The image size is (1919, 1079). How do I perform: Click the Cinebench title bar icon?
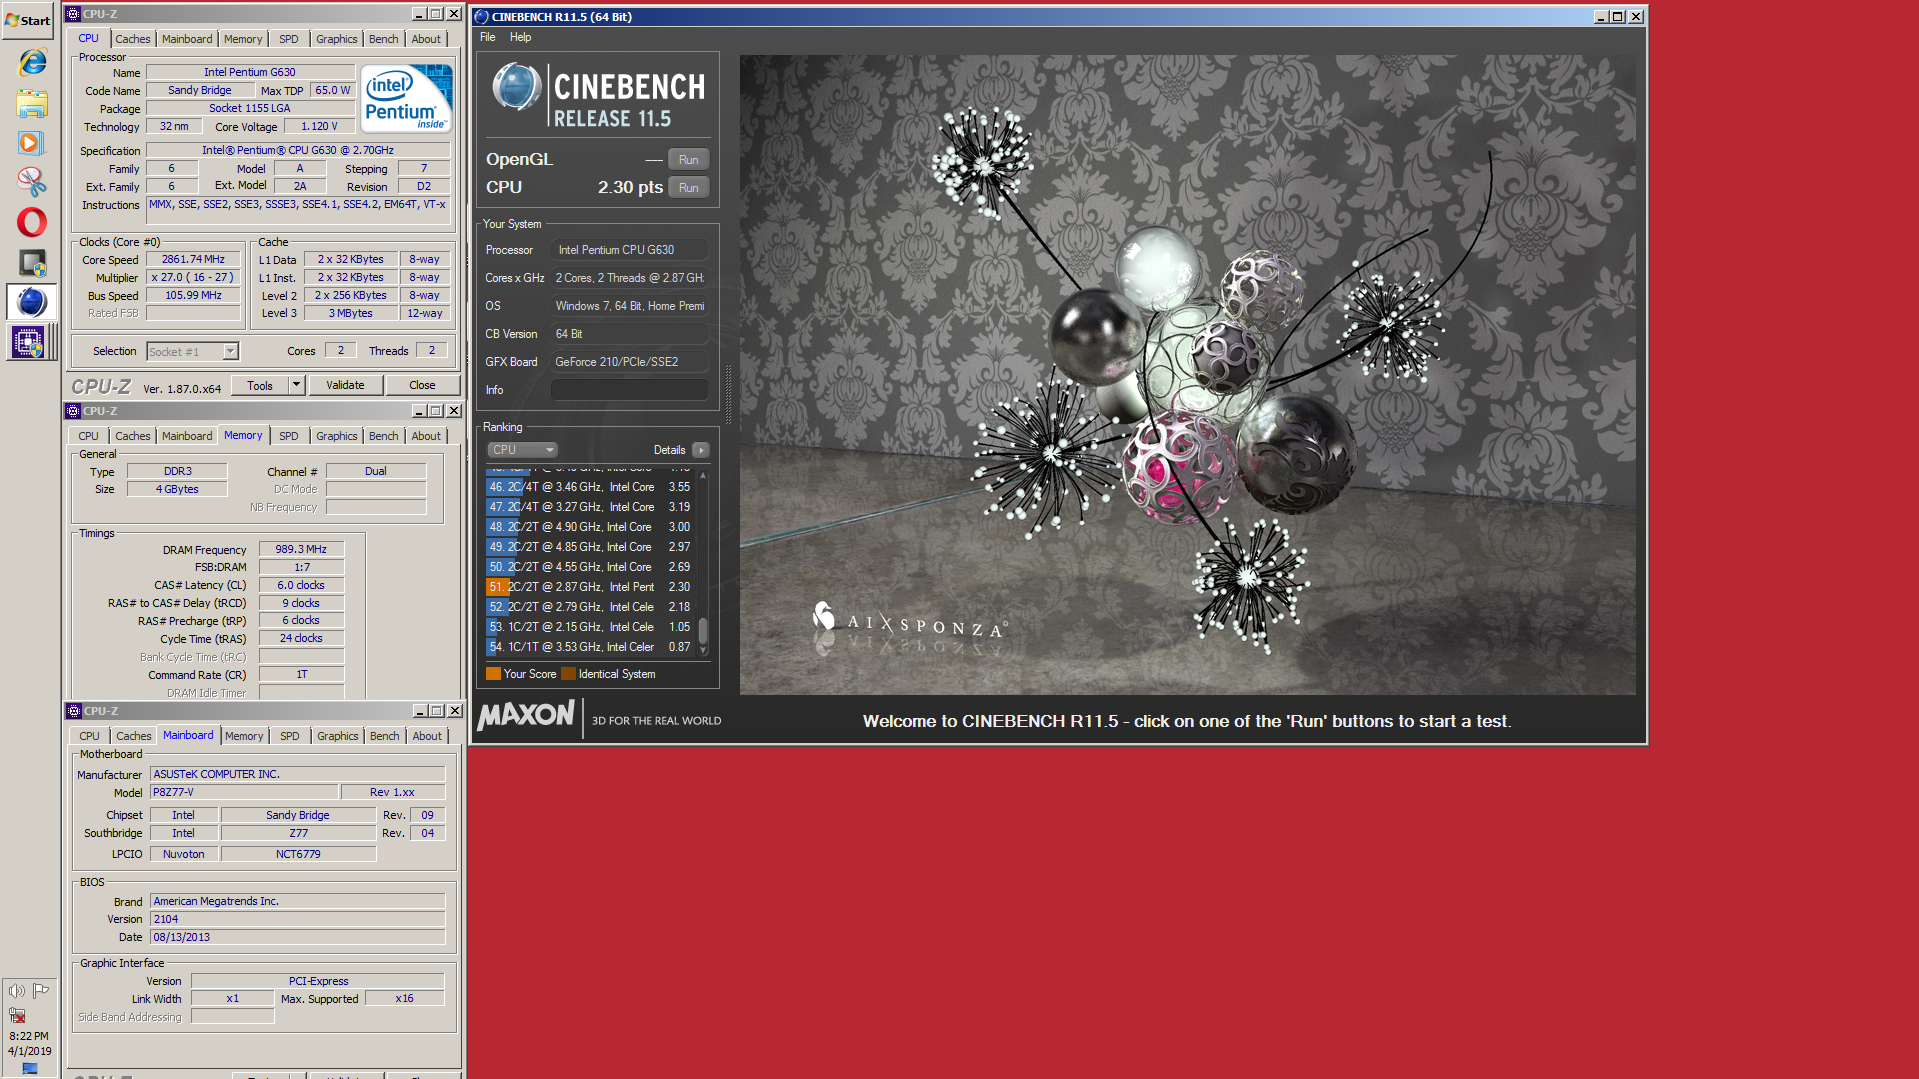tap(481, 16)
